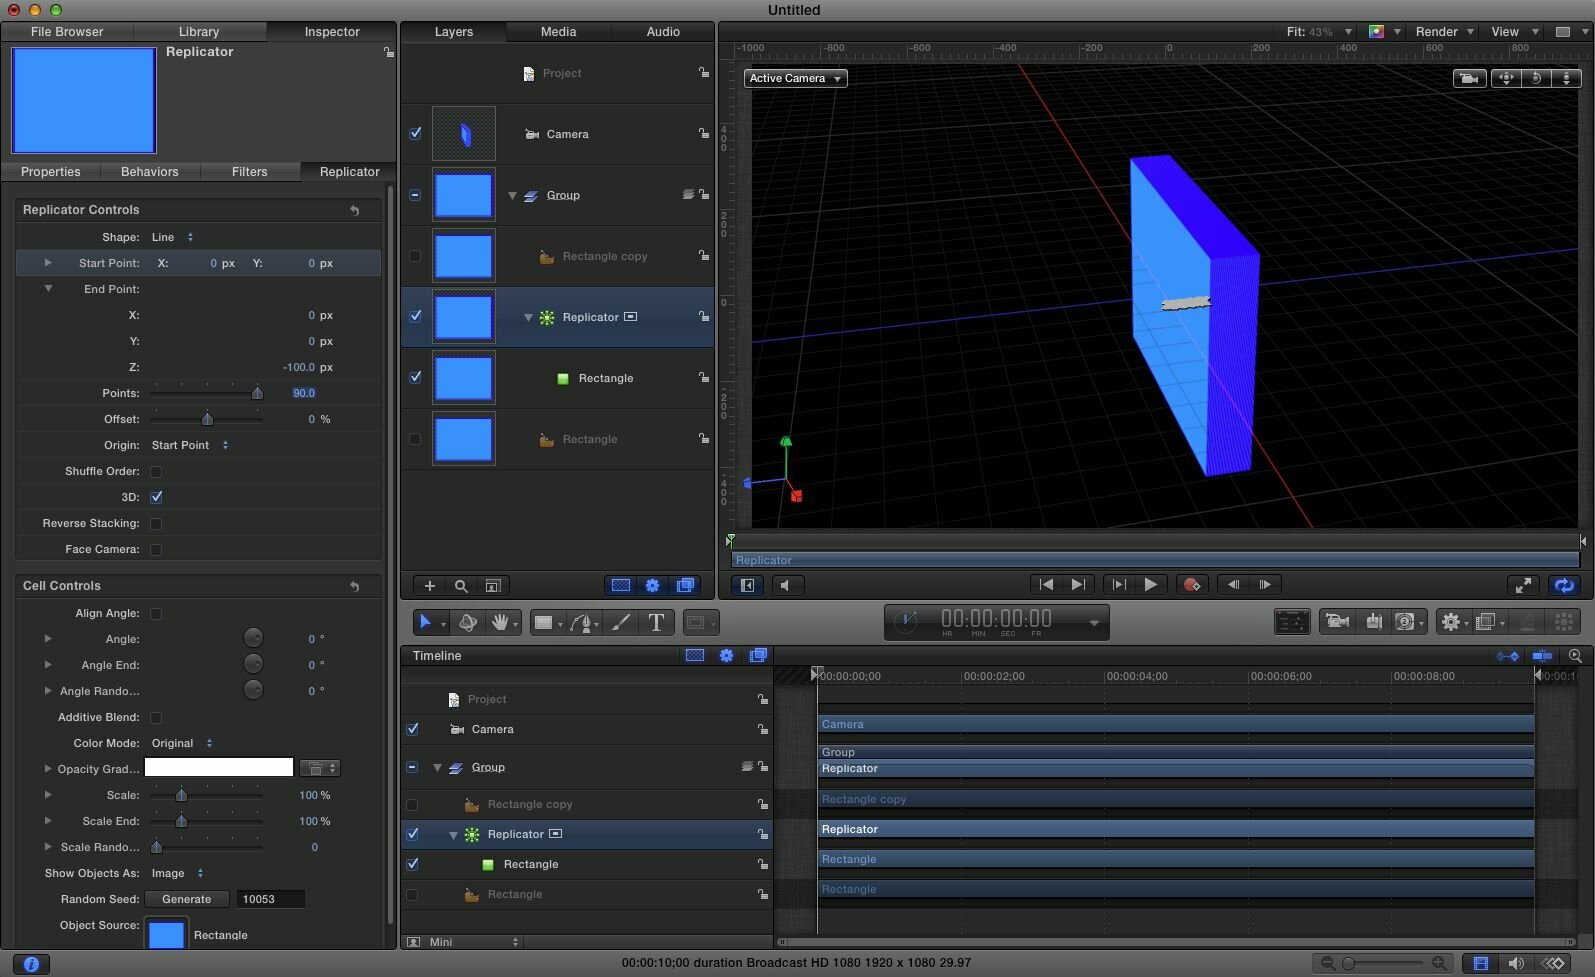
Task: Choose the Rectangle shape tool
Action: click(x=544, y=622)
